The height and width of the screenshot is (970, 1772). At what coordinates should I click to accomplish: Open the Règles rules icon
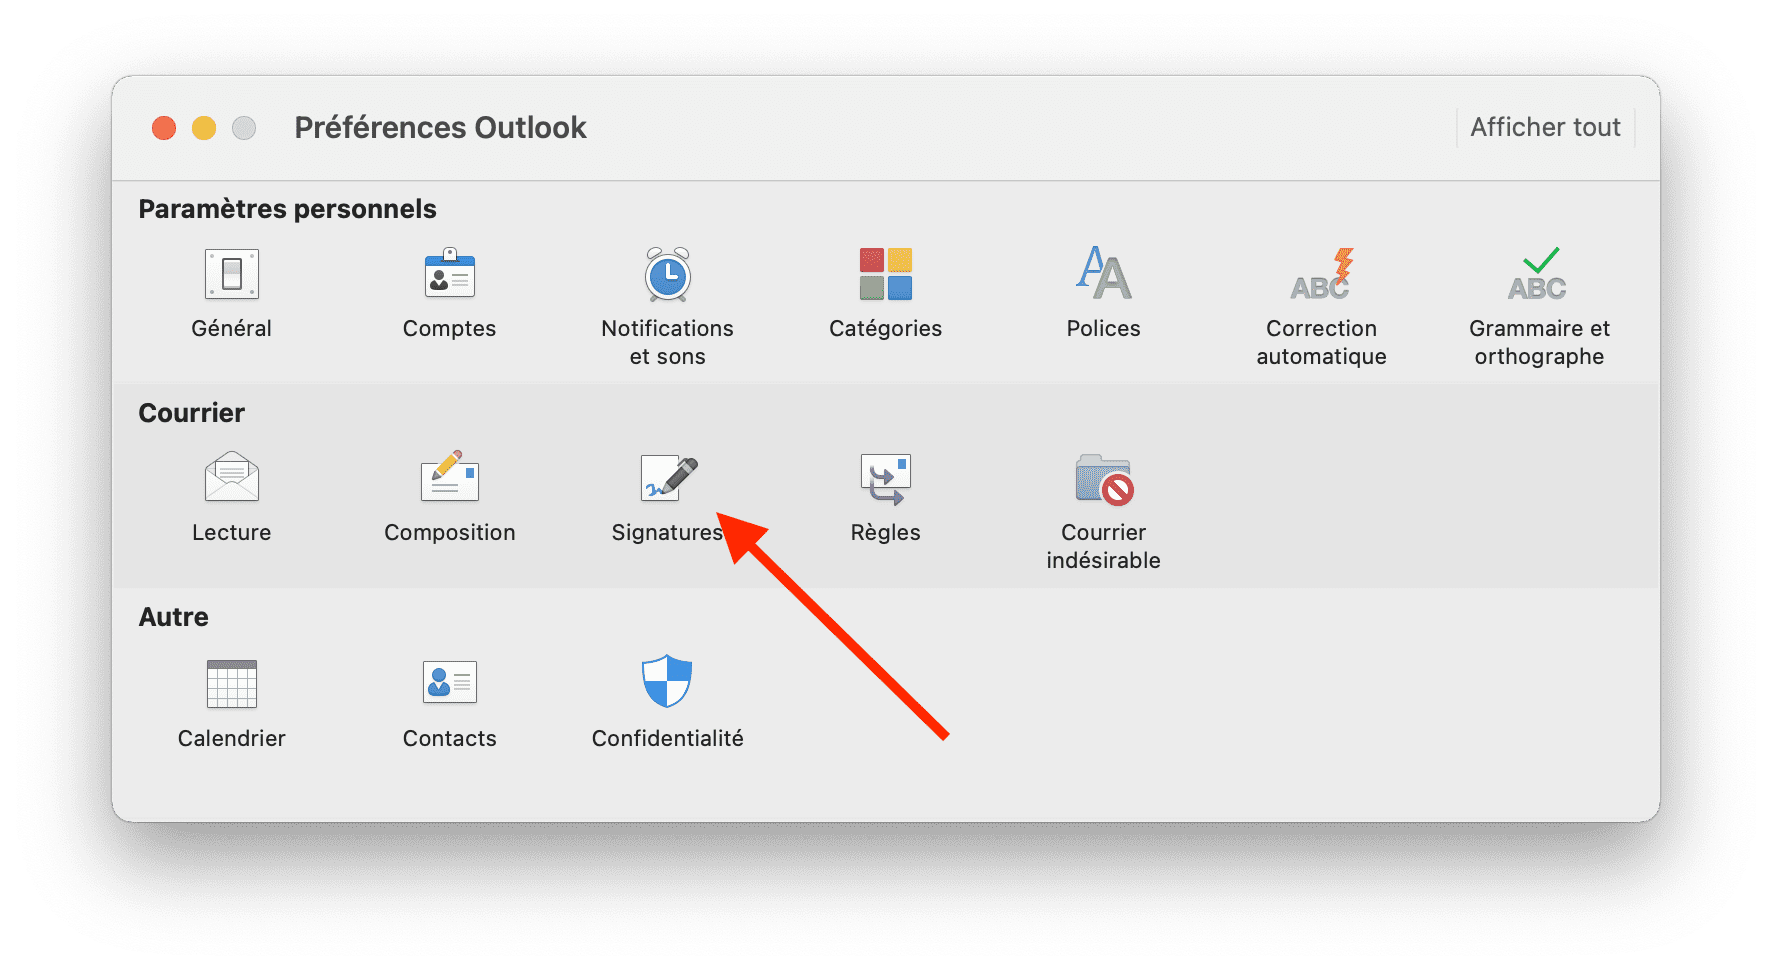[885, 478]
